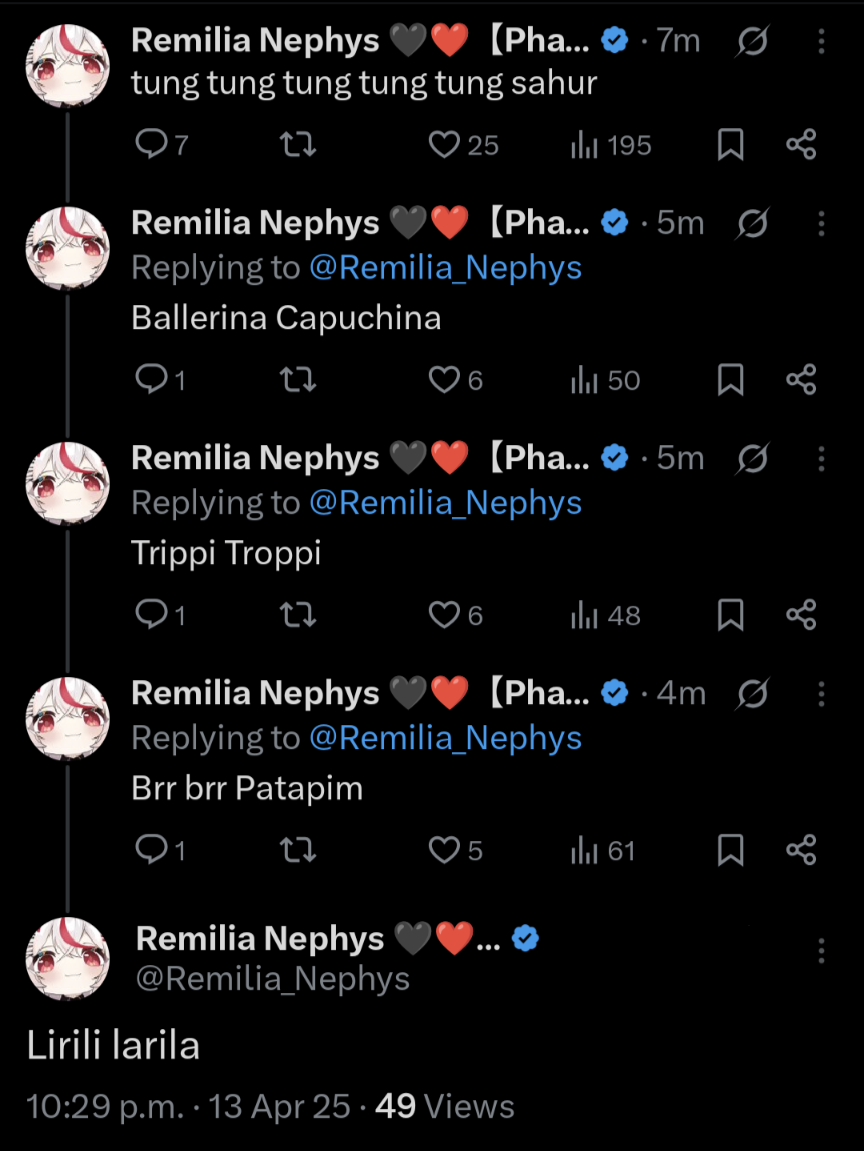Open @Remilia_Nephys link in 'Ballerina Capuchina' reply
This screenshot has height=1151, width=864.
pyautogui.click(x=445, y=268)
